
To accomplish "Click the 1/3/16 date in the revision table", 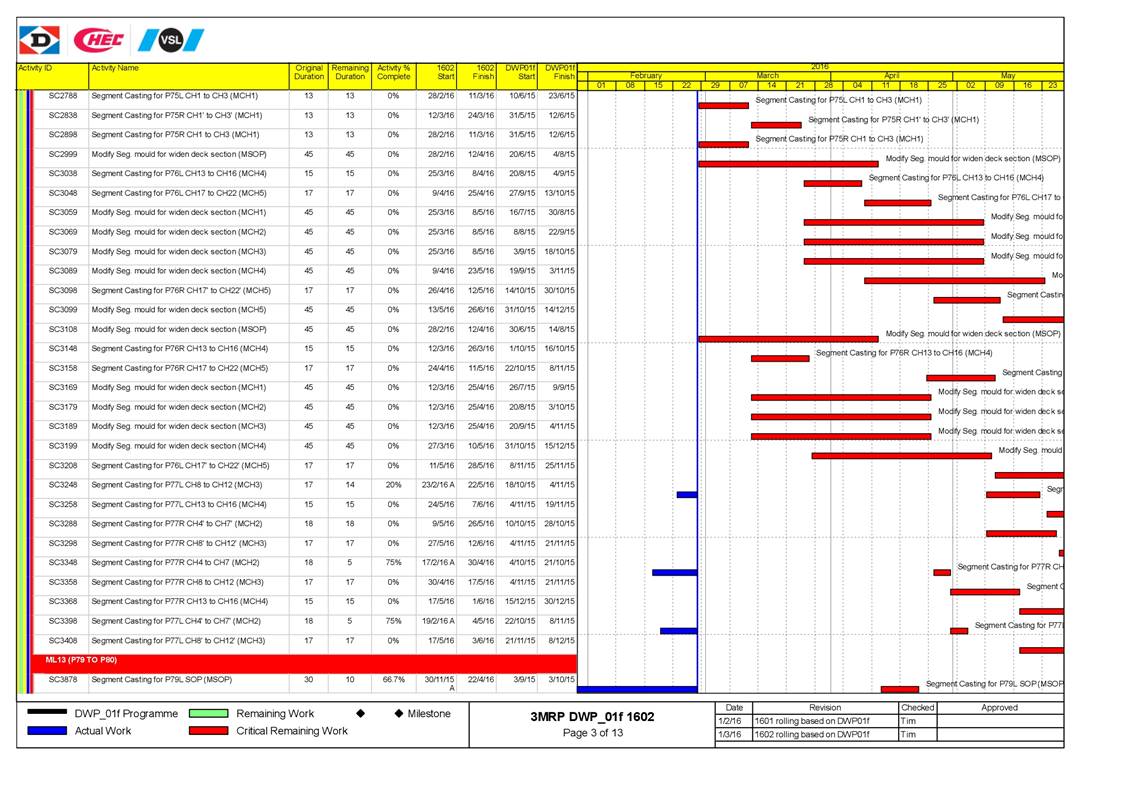I will [x=730, y=734].
